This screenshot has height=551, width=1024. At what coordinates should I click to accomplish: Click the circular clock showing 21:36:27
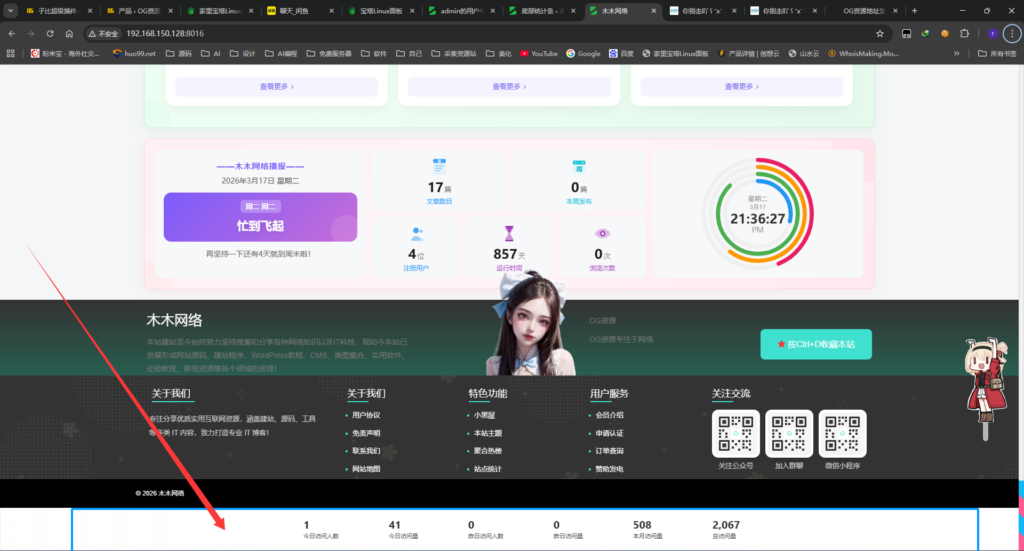click(x=758, y=212)
